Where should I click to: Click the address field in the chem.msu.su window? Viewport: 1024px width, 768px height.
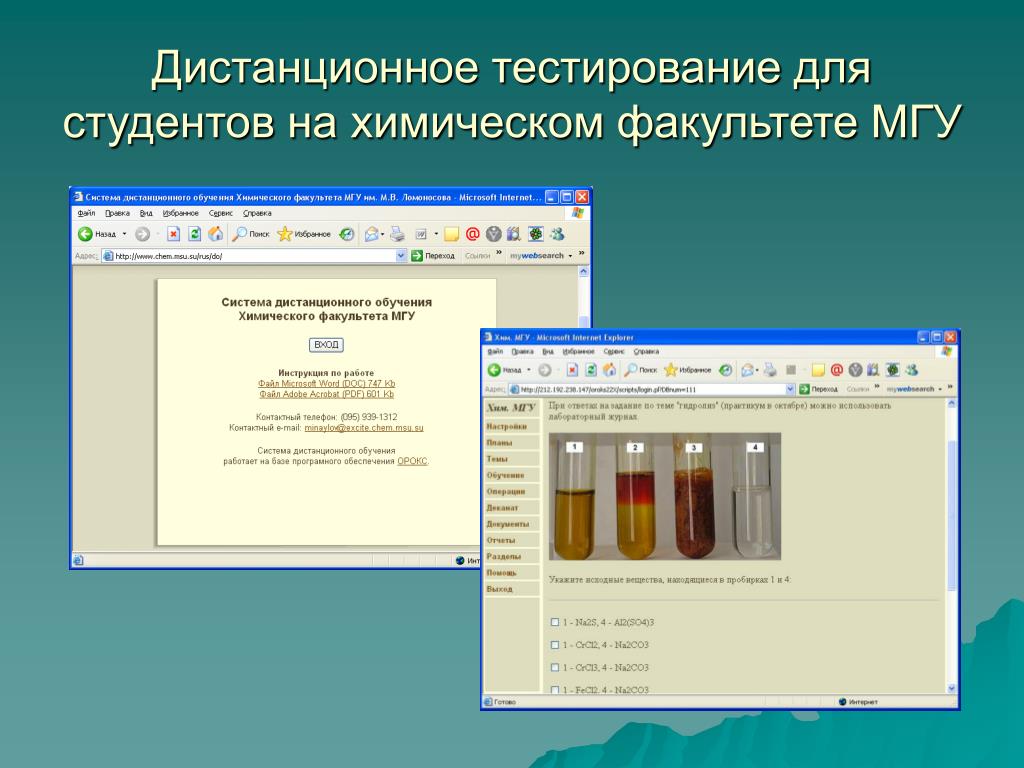(255, 256)
